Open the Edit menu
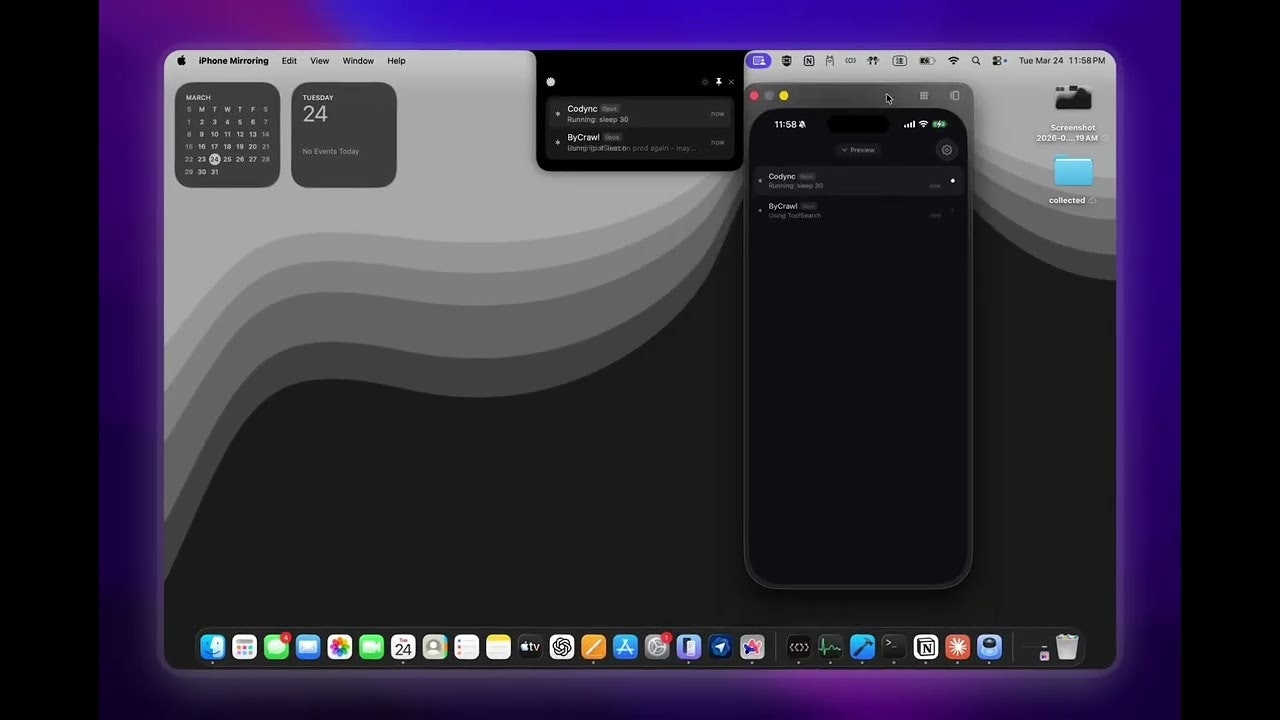Viewport: 1280px width, 720px height. tap(289, 61)
